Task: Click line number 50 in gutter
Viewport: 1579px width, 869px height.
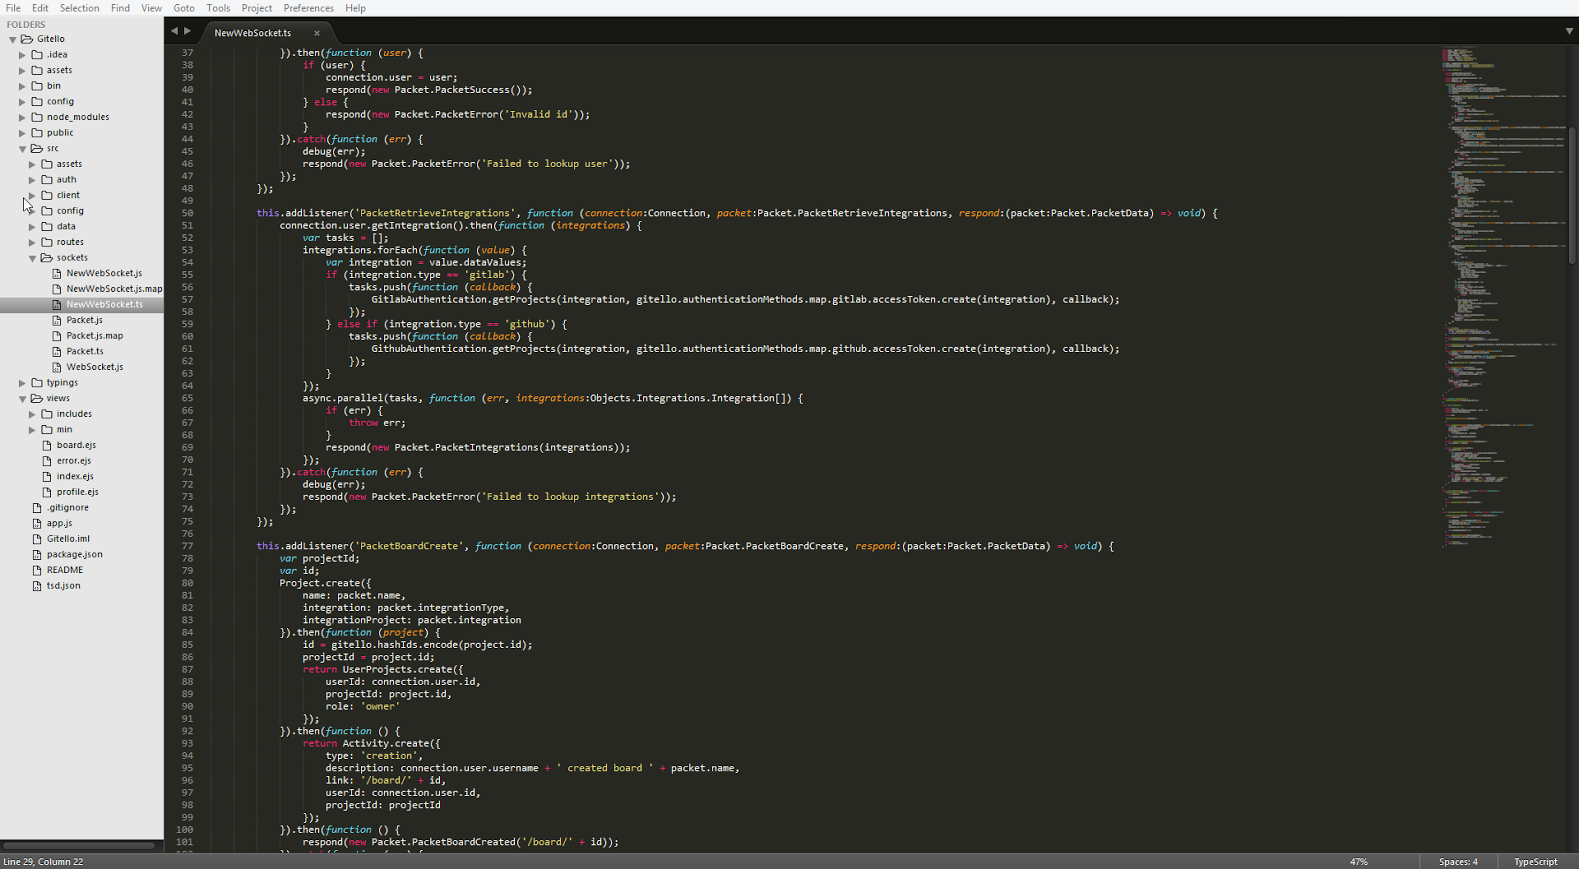Action: coord(187,213)
